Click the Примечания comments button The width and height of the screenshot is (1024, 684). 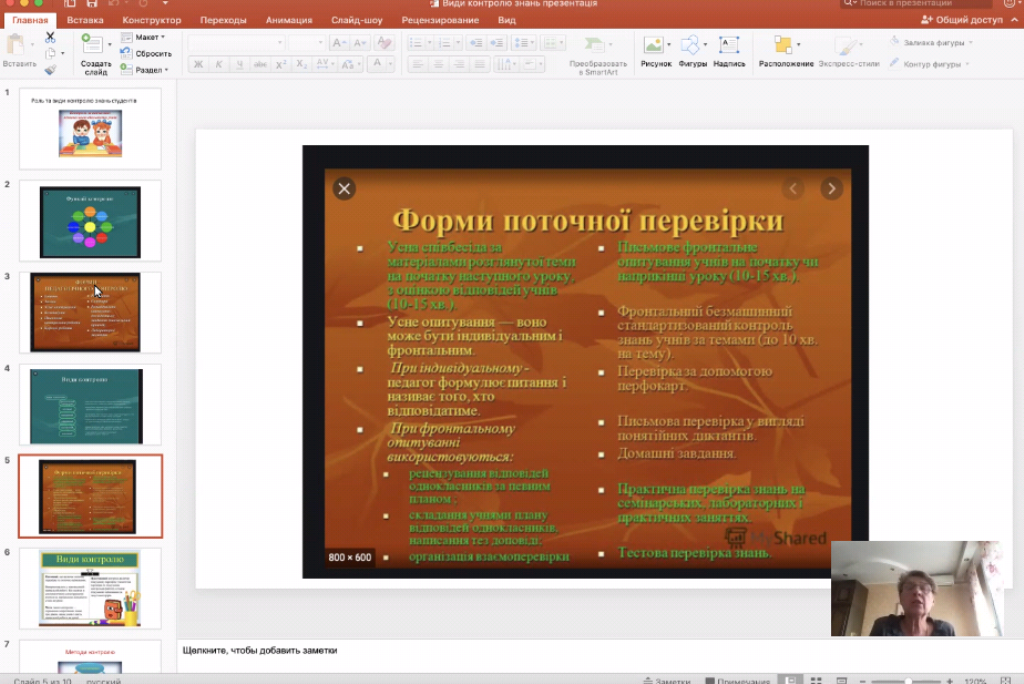point(738,681)
